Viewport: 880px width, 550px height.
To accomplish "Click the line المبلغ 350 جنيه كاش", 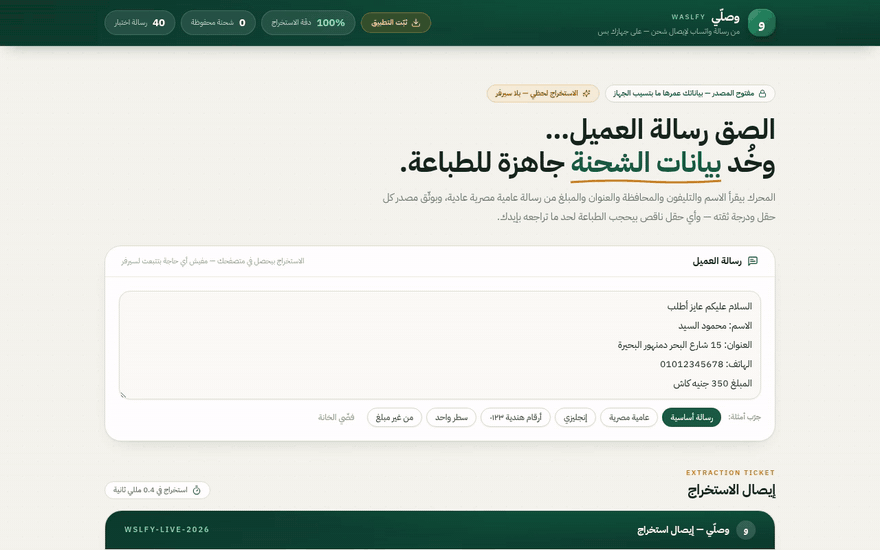I will [x=713, y=384].
